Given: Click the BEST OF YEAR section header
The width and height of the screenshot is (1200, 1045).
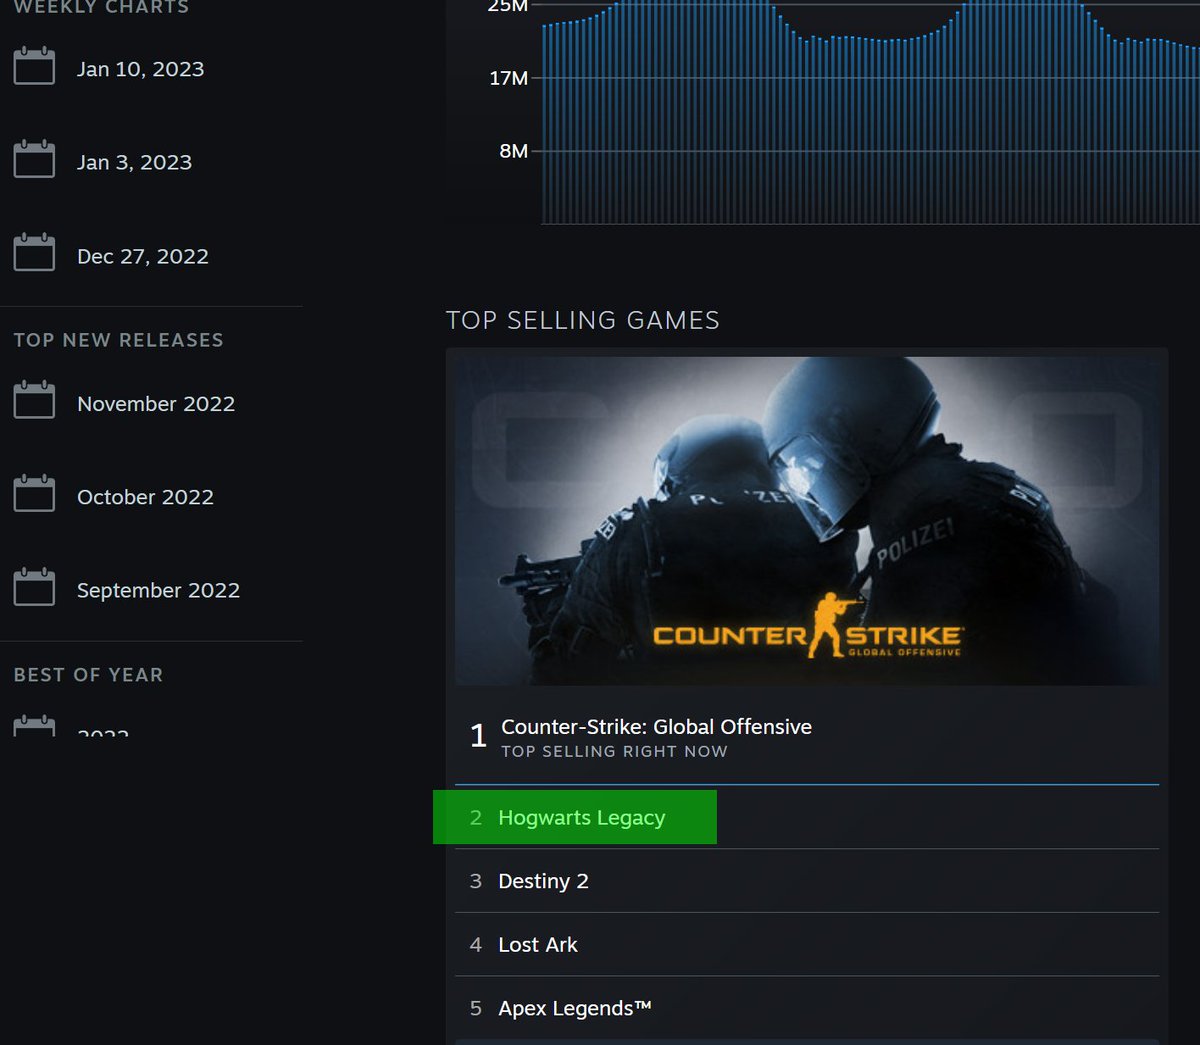Looking at the screenshot, I should point(89,675).
